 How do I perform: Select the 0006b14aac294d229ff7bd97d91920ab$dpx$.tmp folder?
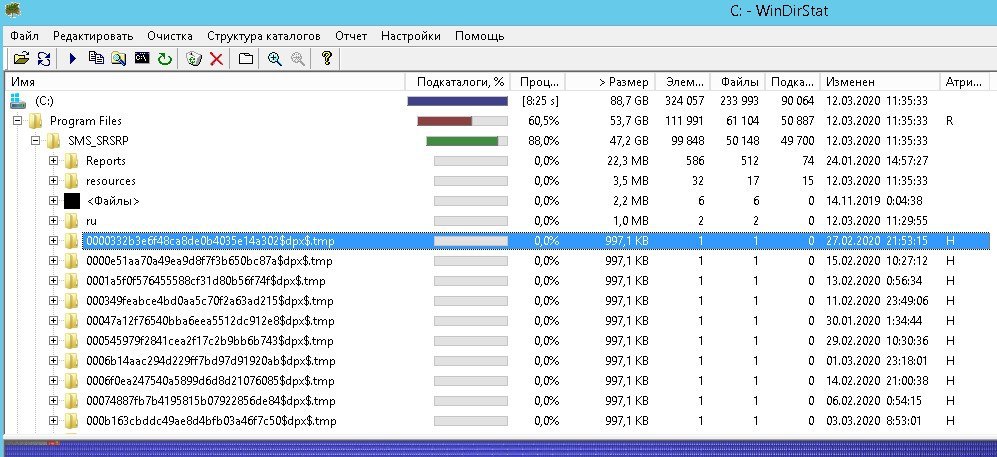point(210,361)
